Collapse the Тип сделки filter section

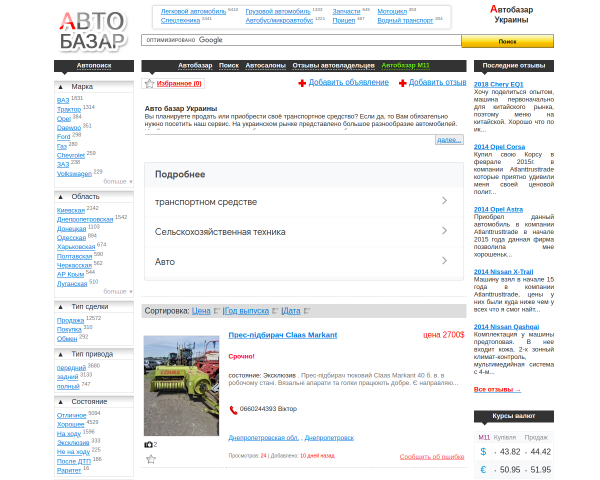pyautogui.click(x=60, y=307)
